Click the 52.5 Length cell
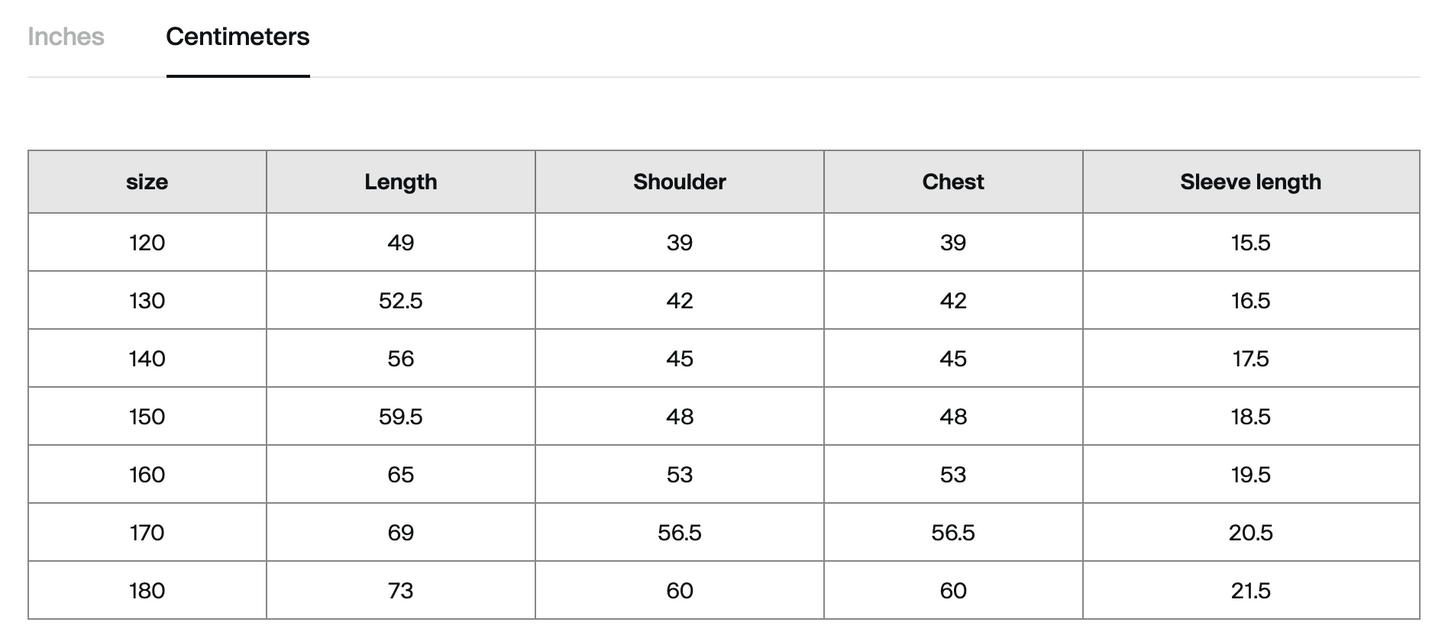 click(x=401, y=301)
